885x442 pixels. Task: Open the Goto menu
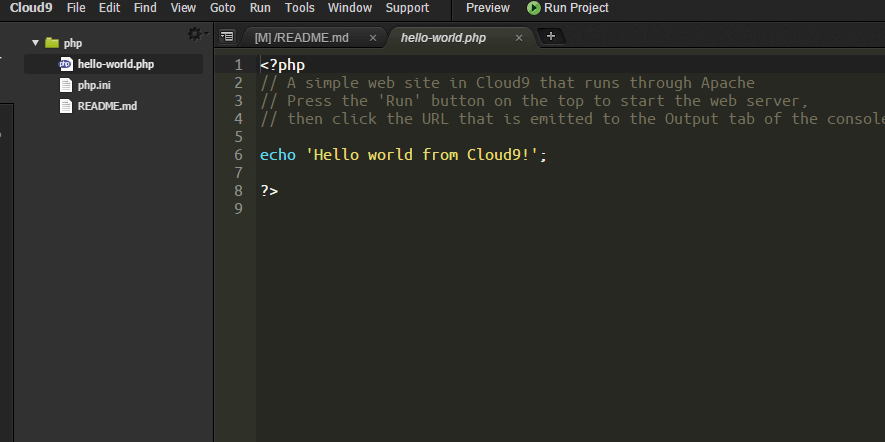click(x=222, y=8)
